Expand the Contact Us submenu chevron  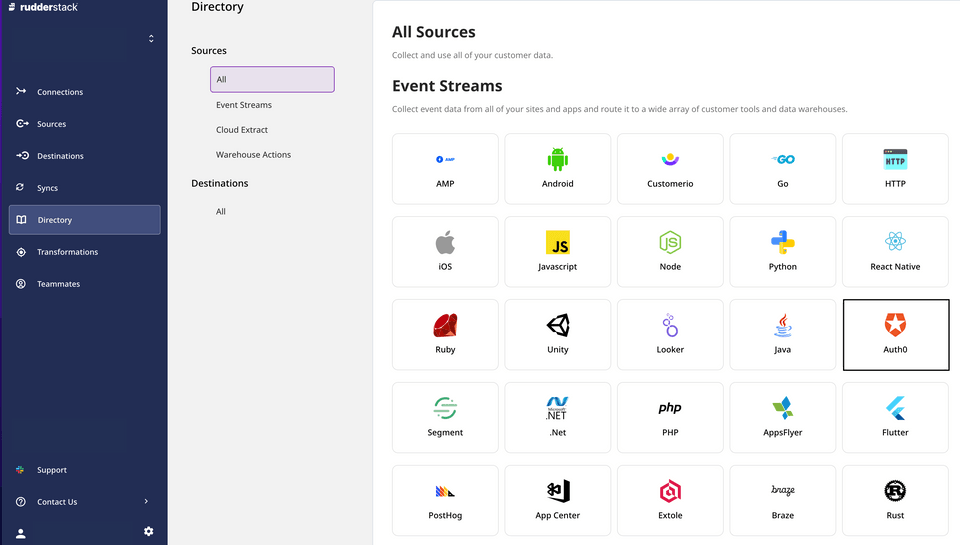146,502
